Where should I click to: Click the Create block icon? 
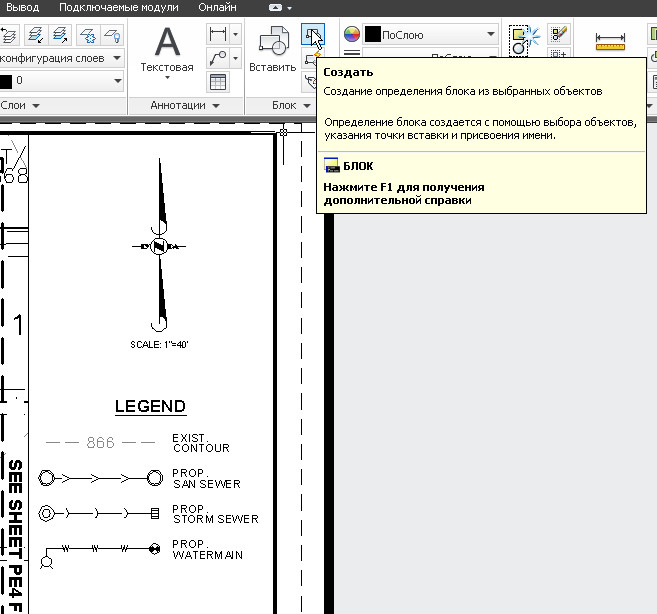coord(313,34)
